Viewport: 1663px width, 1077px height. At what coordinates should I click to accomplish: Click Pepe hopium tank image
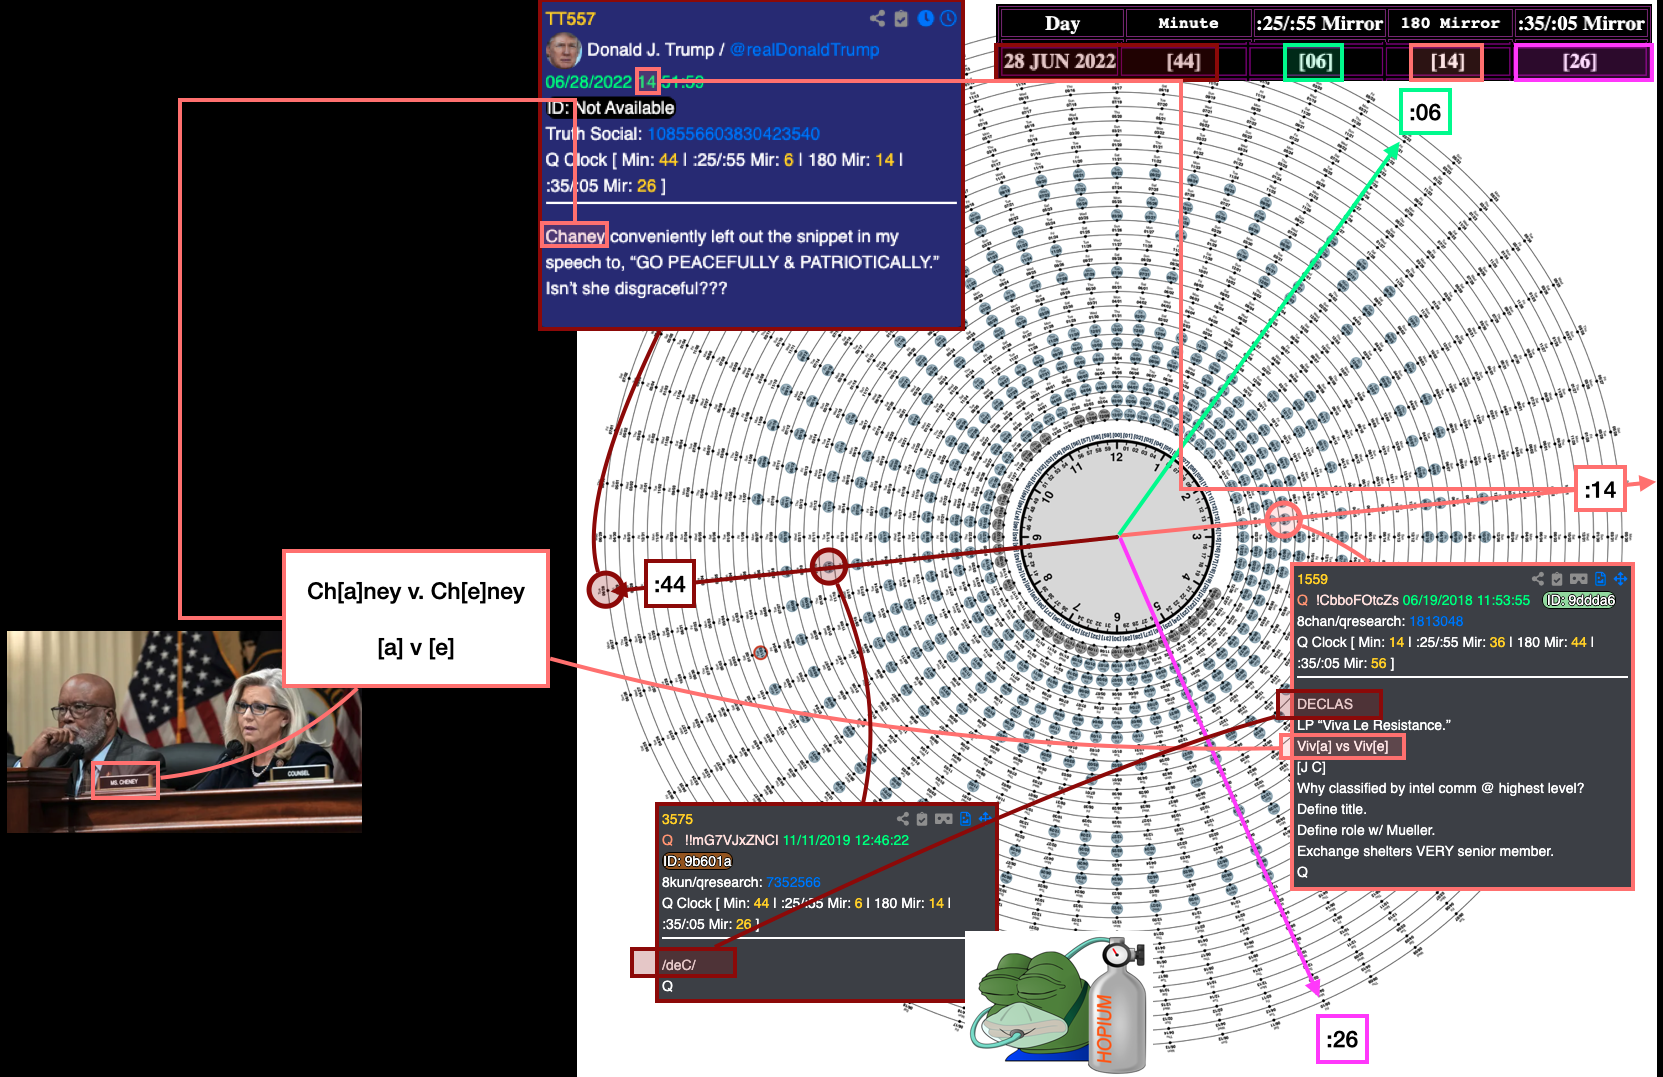pos(1060,1005)
